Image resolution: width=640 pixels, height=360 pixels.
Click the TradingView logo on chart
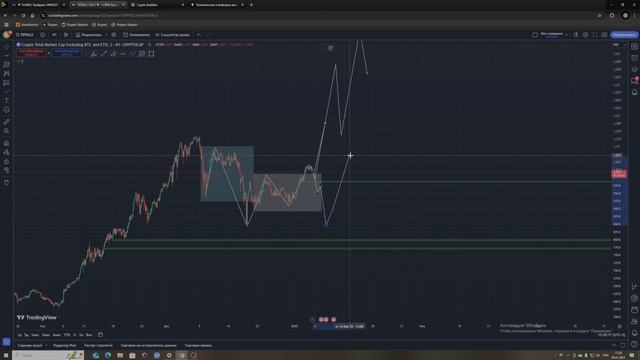pyautogui.click(x=37, y=317)
